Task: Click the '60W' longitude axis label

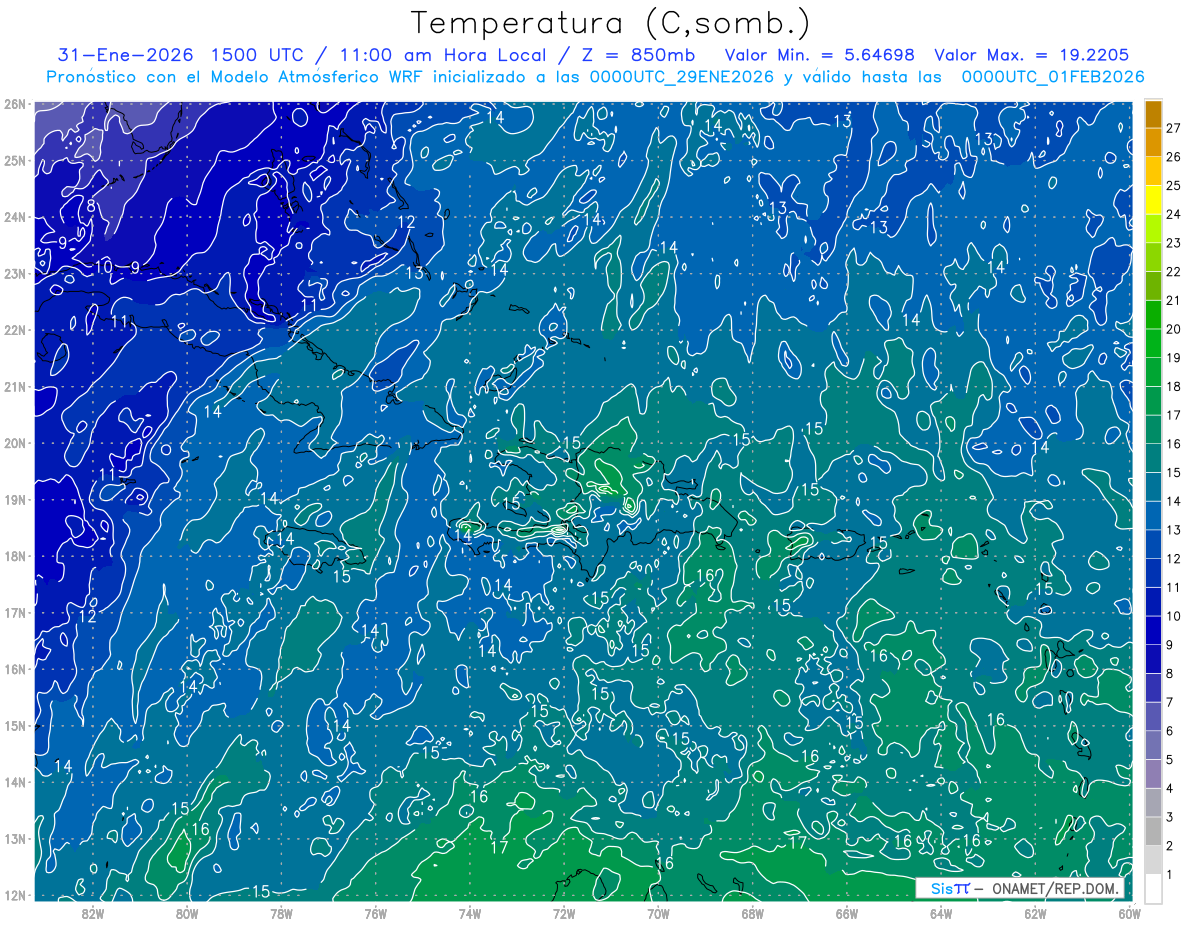Action: pos(1128,913)
